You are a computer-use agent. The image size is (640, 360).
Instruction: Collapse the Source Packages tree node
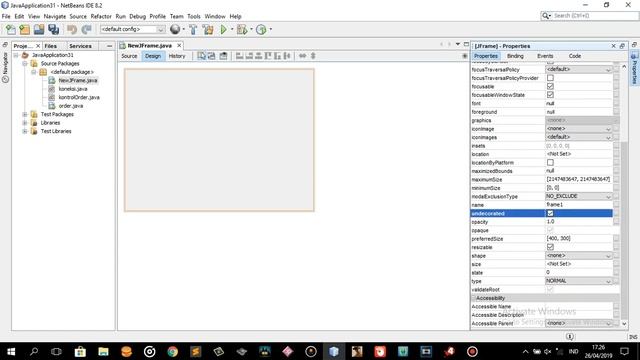(x=25, y=64)
